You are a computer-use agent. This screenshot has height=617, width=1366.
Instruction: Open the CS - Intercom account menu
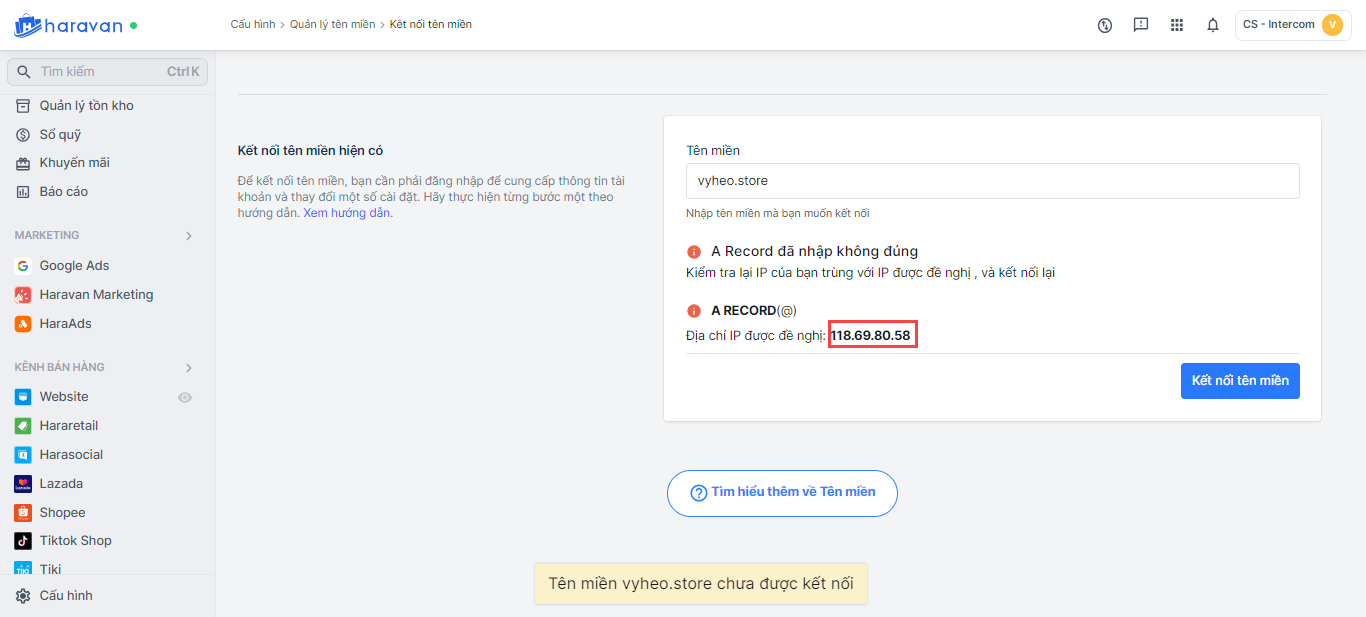coord(1292,25)
